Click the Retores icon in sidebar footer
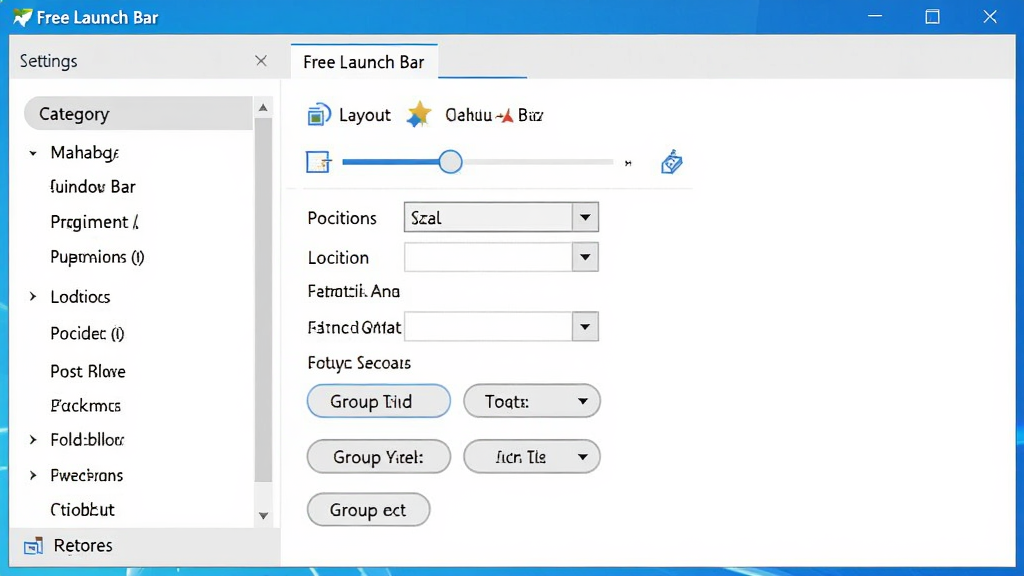 pos(33,545)
